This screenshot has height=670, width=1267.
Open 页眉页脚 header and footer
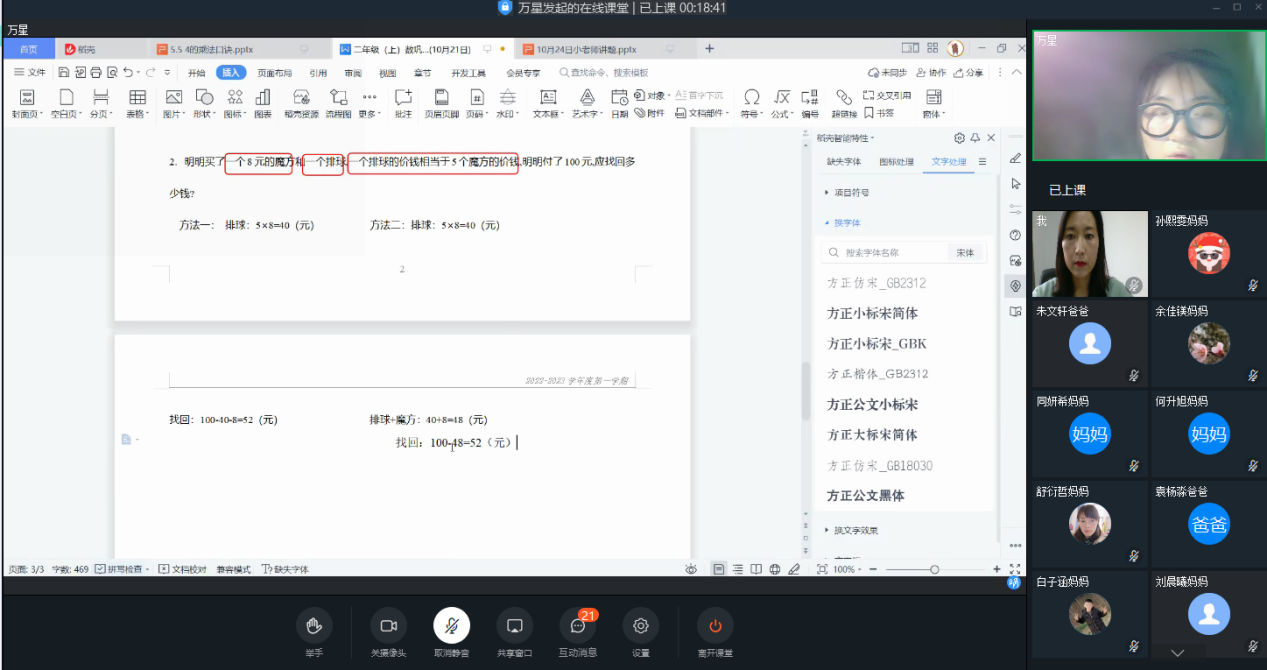441,103
